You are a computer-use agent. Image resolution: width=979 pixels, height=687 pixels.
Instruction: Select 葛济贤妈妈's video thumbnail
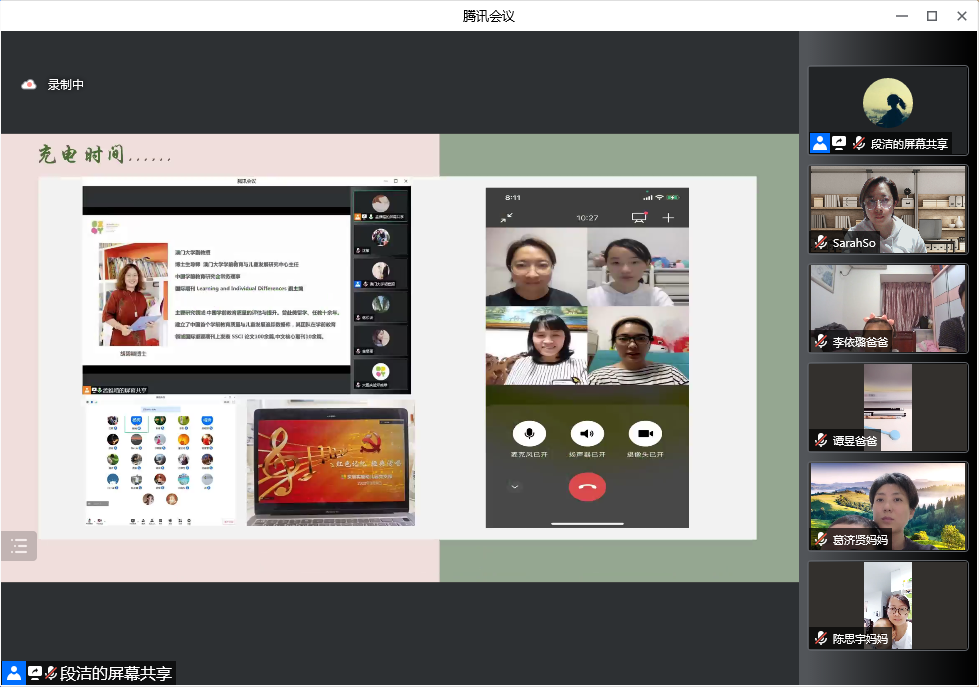888,506
